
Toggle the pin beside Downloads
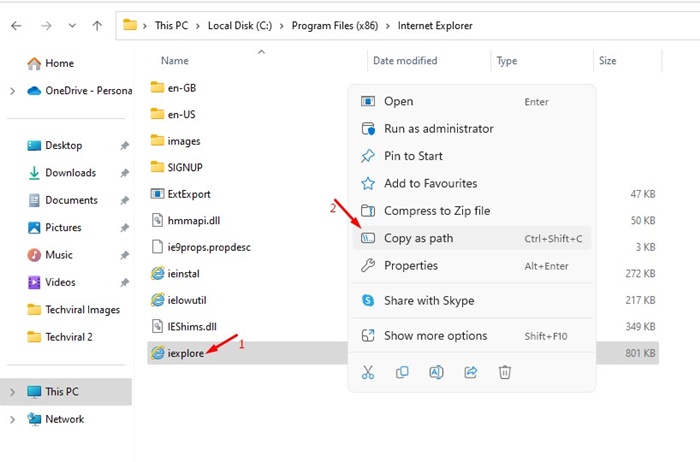(x=125, y=173)
